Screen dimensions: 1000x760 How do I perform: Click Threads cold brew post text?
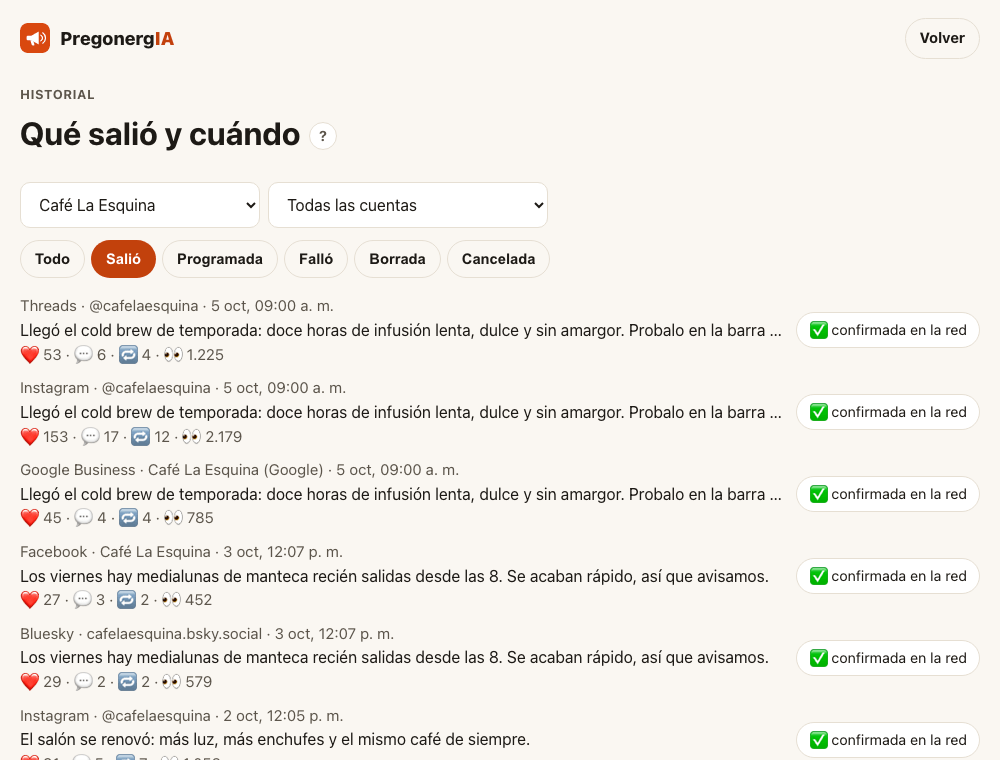[x=401, y=330]
